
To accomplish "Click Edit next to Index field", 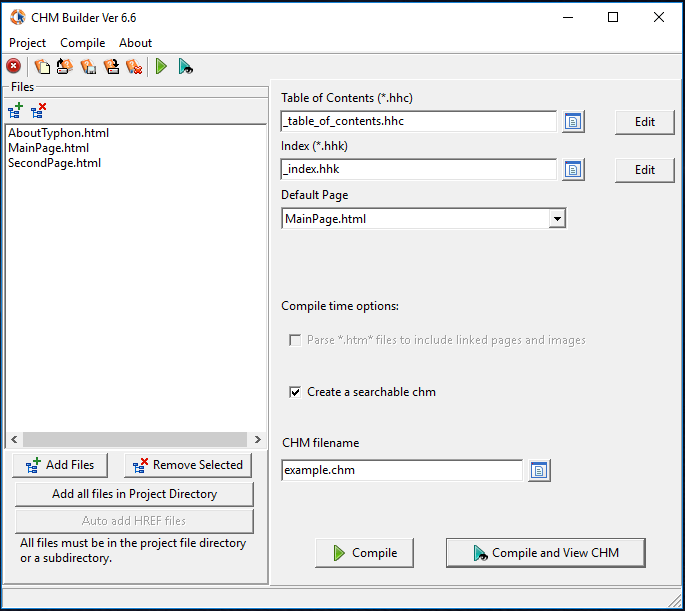I will 645,170.
